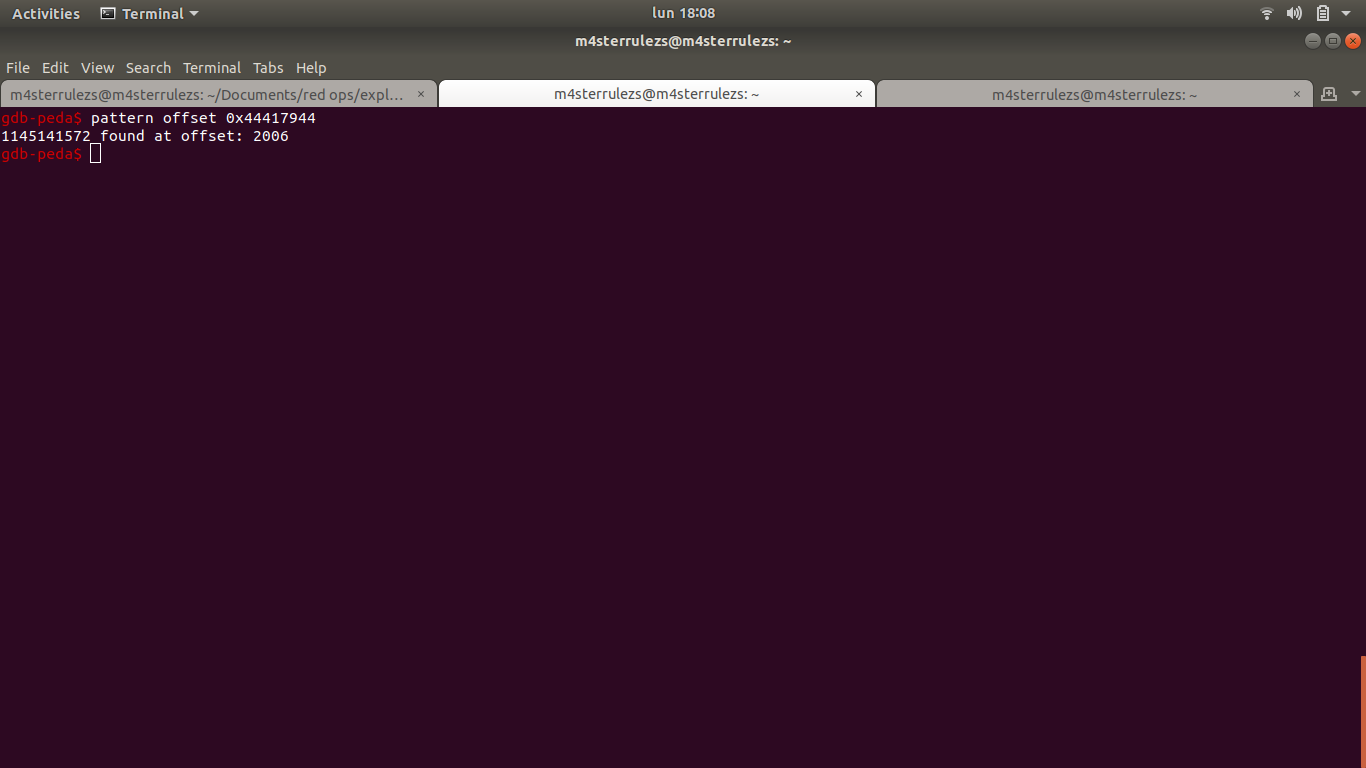
Task: Open the Tabs menu
Action: [268, 68]
